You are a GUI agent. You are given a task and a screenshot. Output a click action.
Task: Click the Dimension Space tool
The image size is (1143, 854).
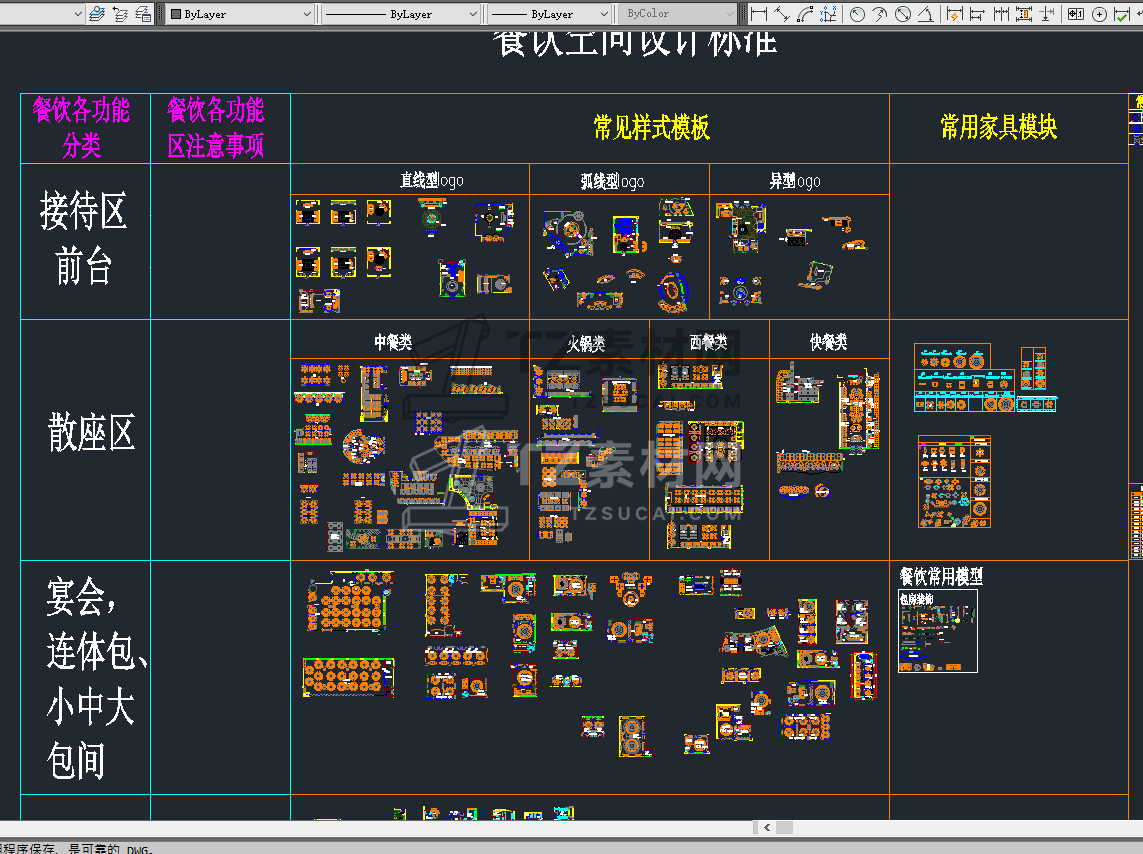tap(1023, 13)
